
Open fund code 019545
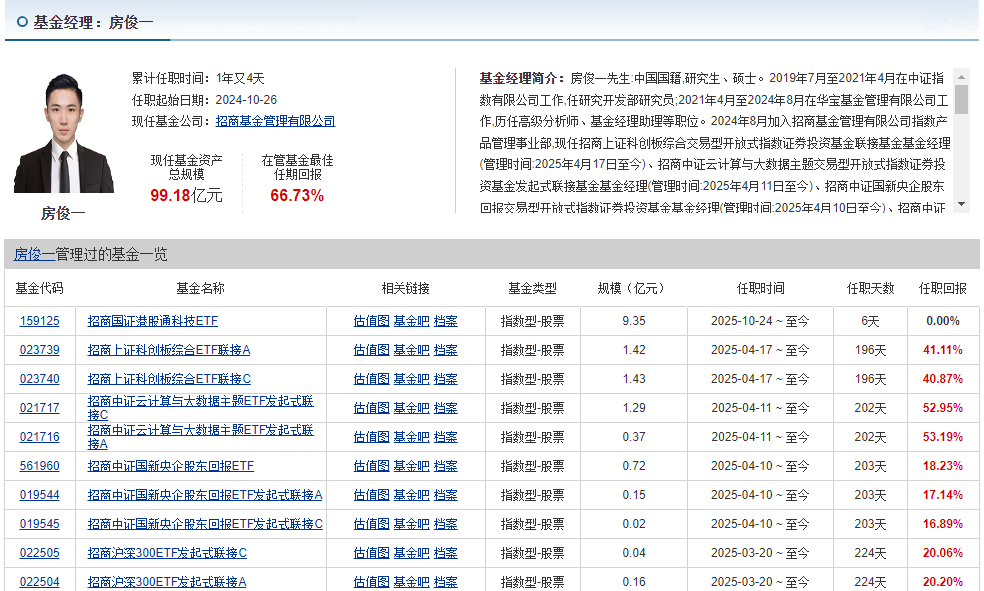[40, 524]
